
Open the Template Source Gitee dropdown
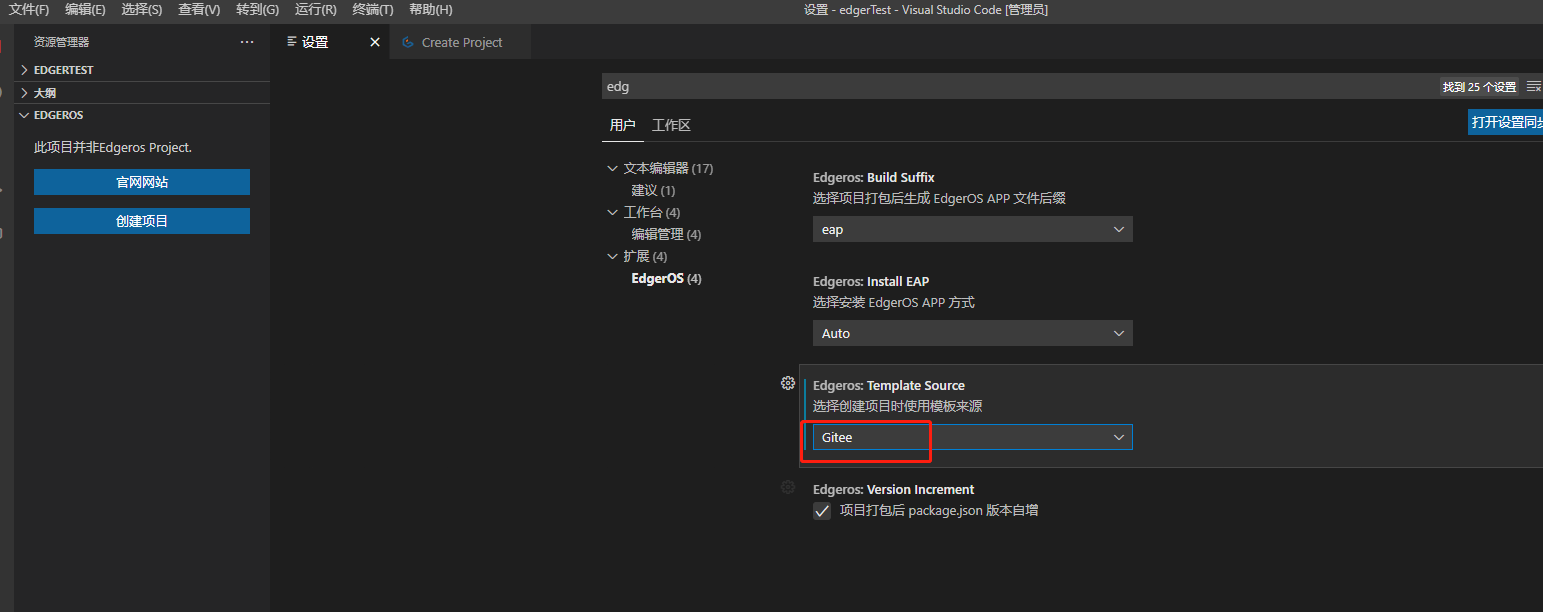[x=972, y=437]
